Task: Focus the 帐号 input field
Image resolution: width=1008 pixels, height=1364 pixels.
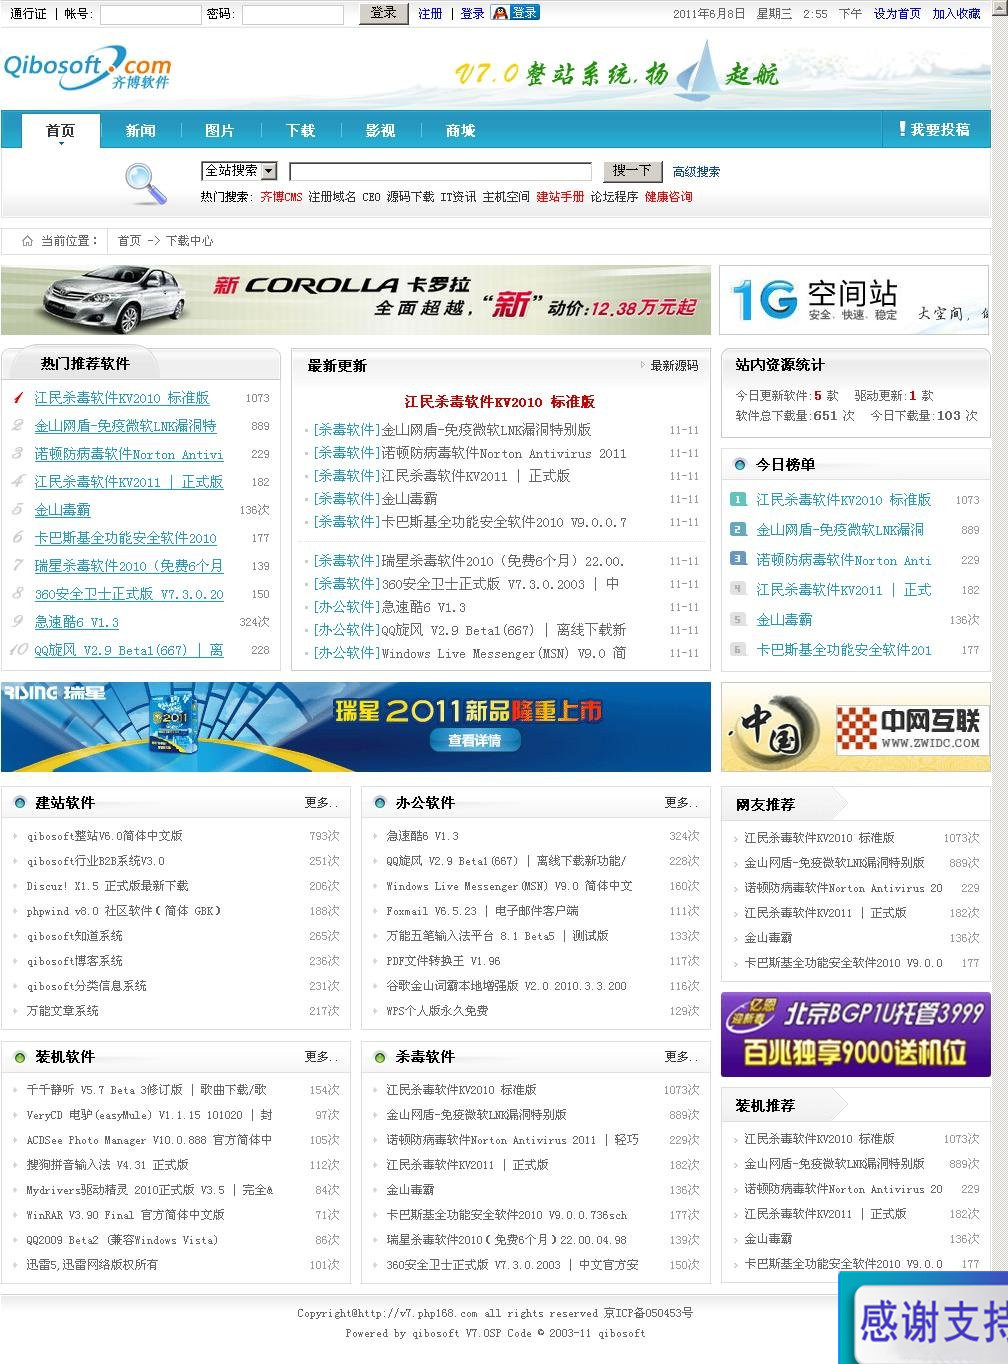Action: click(x=150, y=14)
